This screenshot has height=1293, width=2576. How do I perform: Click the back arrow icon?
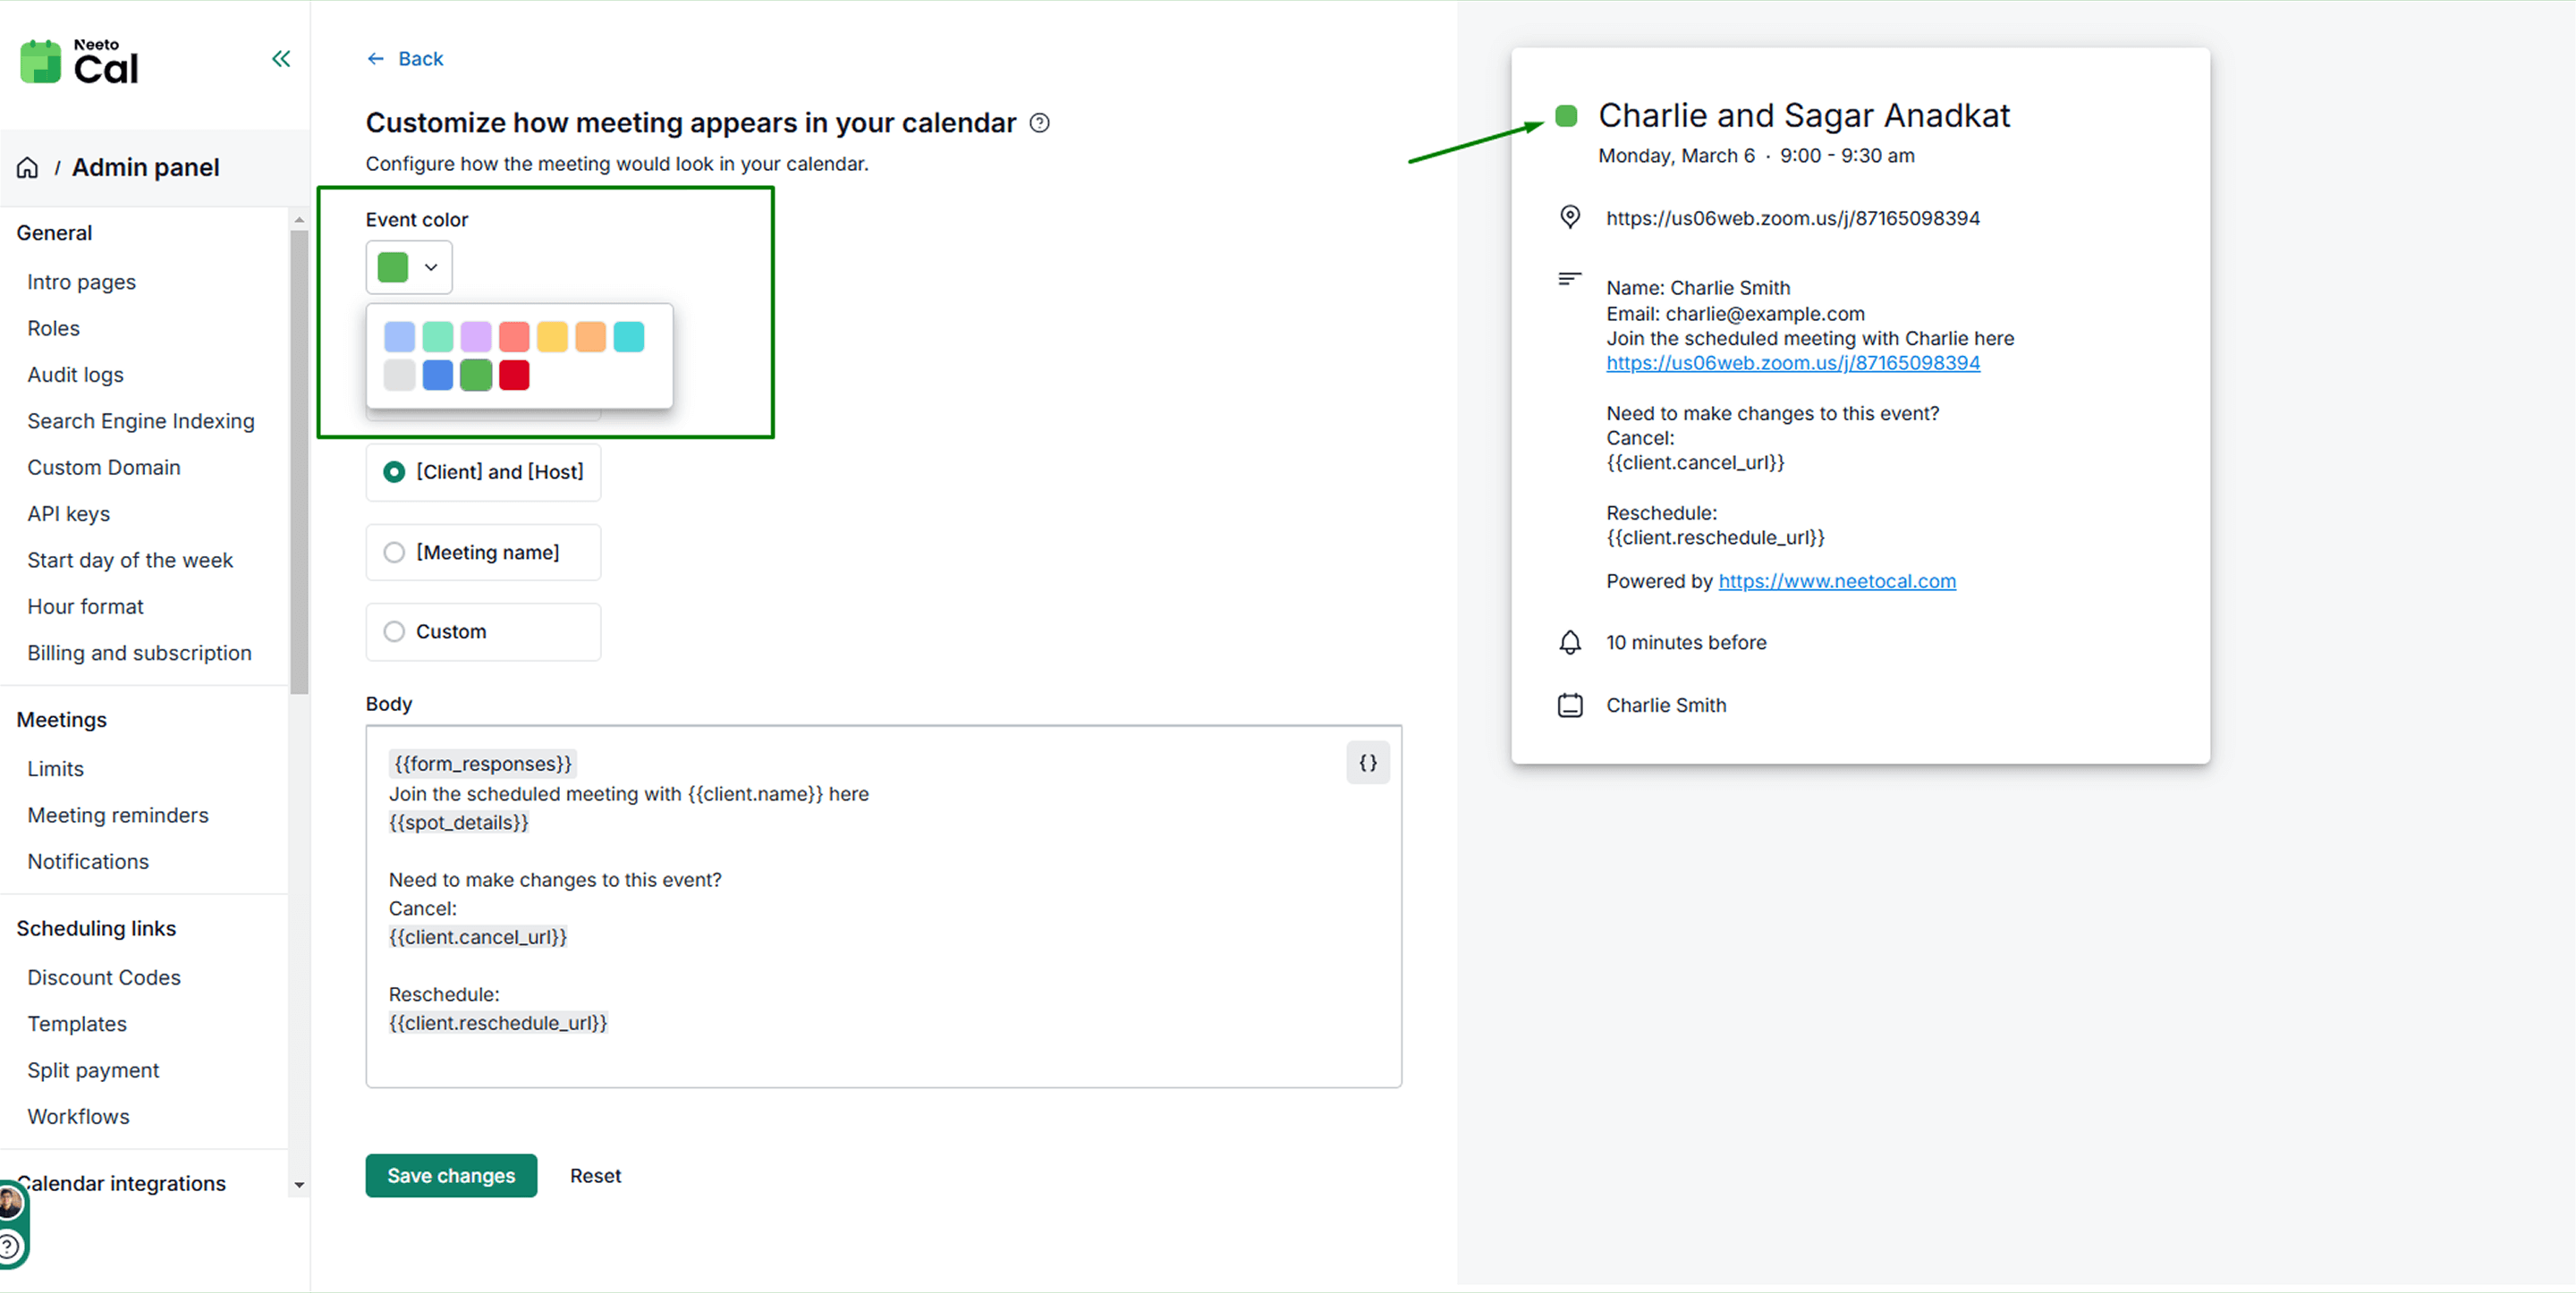(375, 59)
